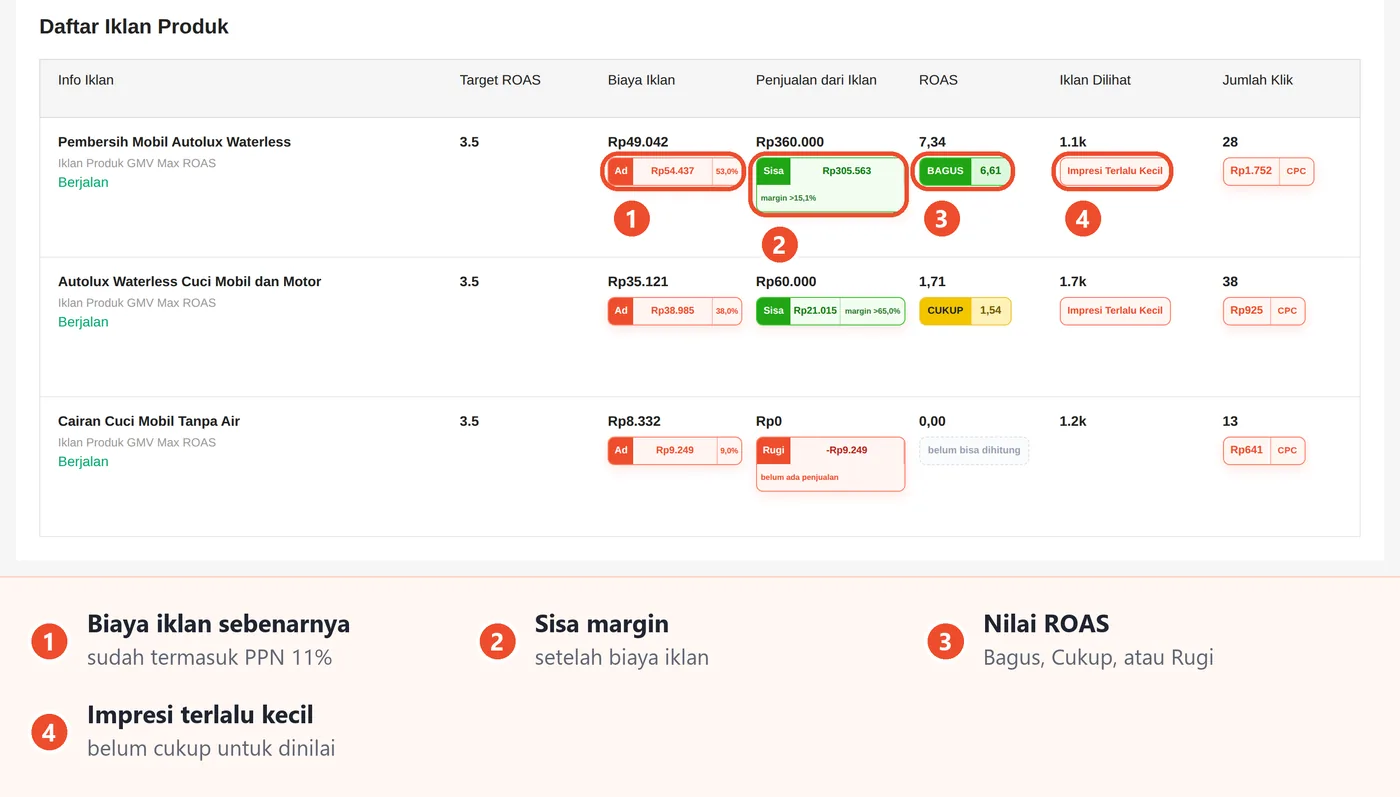This screenshot has width=1400, height=797.
Task: Click Berjalan status of Cairan Cuci Mobil Tanpa Air
Action: coord(83,461)
